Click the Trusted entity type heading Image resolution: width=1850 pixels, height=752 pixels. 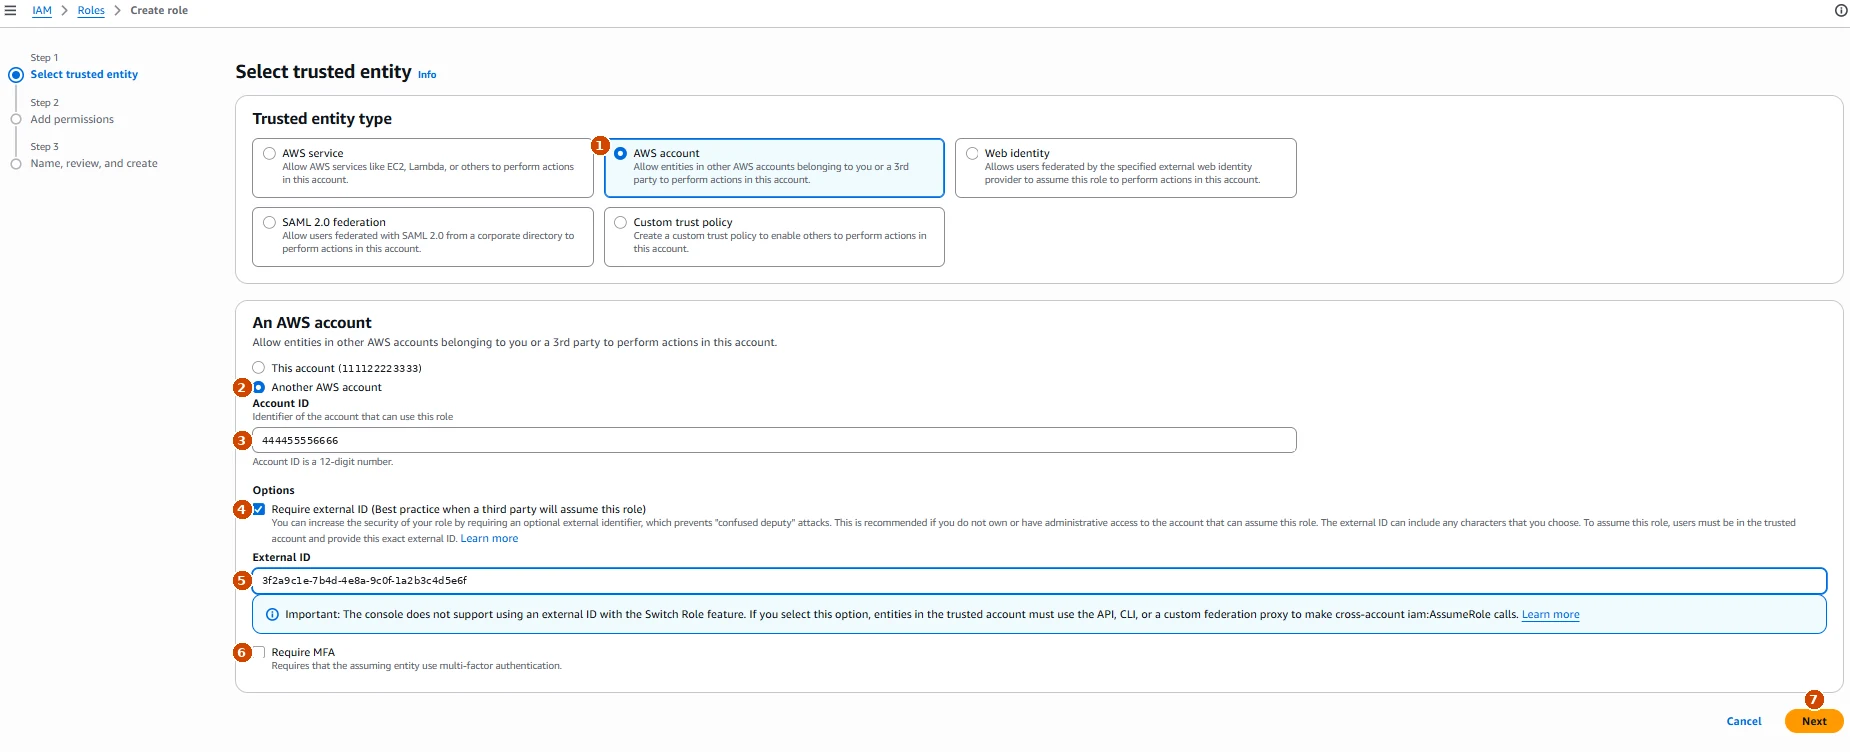[x=322, y=119]
